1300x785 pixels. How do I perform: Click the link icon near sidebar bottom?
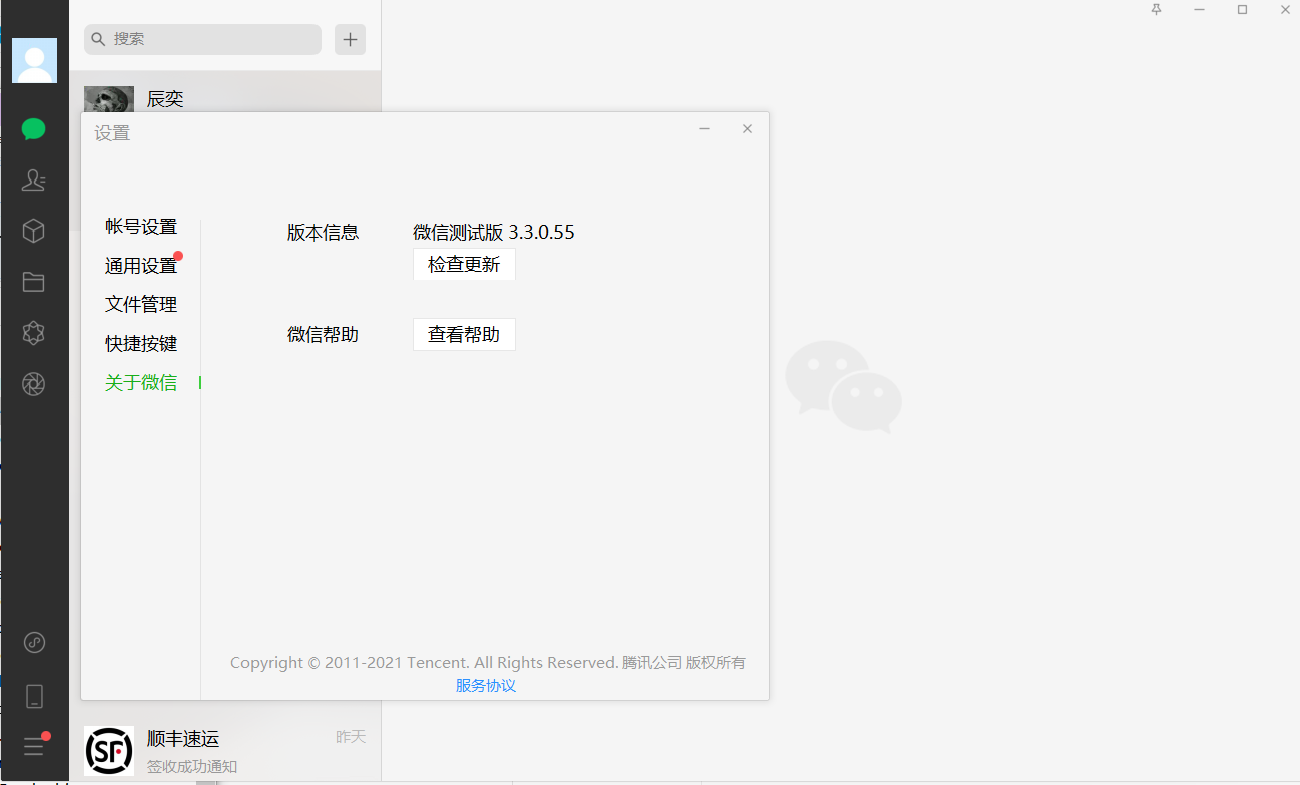(x=34, y=643)
